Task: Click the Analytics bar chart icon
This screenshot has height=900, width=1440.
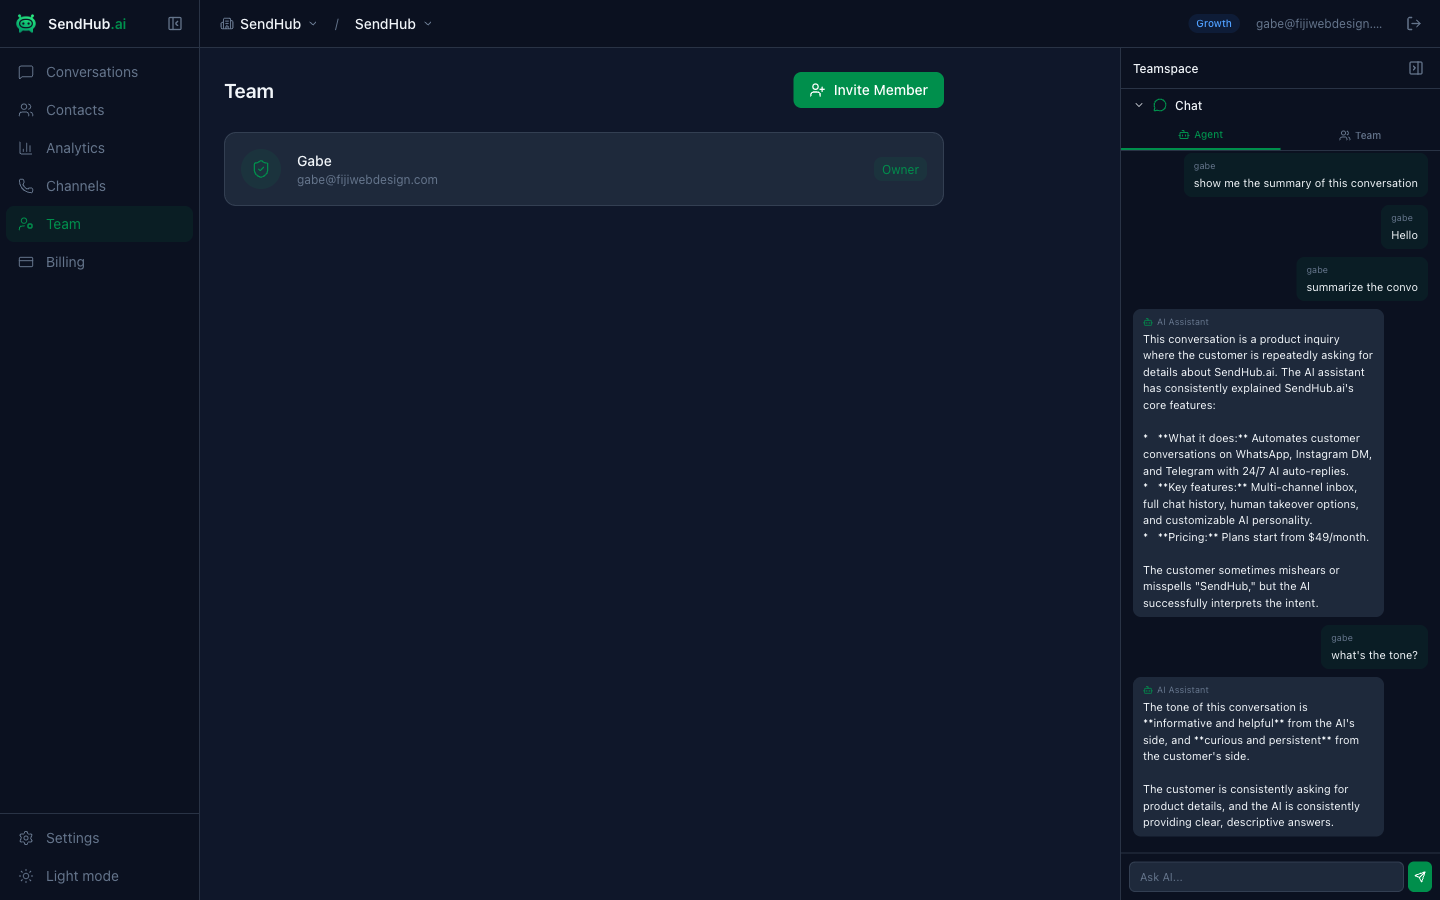Action: (26, 148)
